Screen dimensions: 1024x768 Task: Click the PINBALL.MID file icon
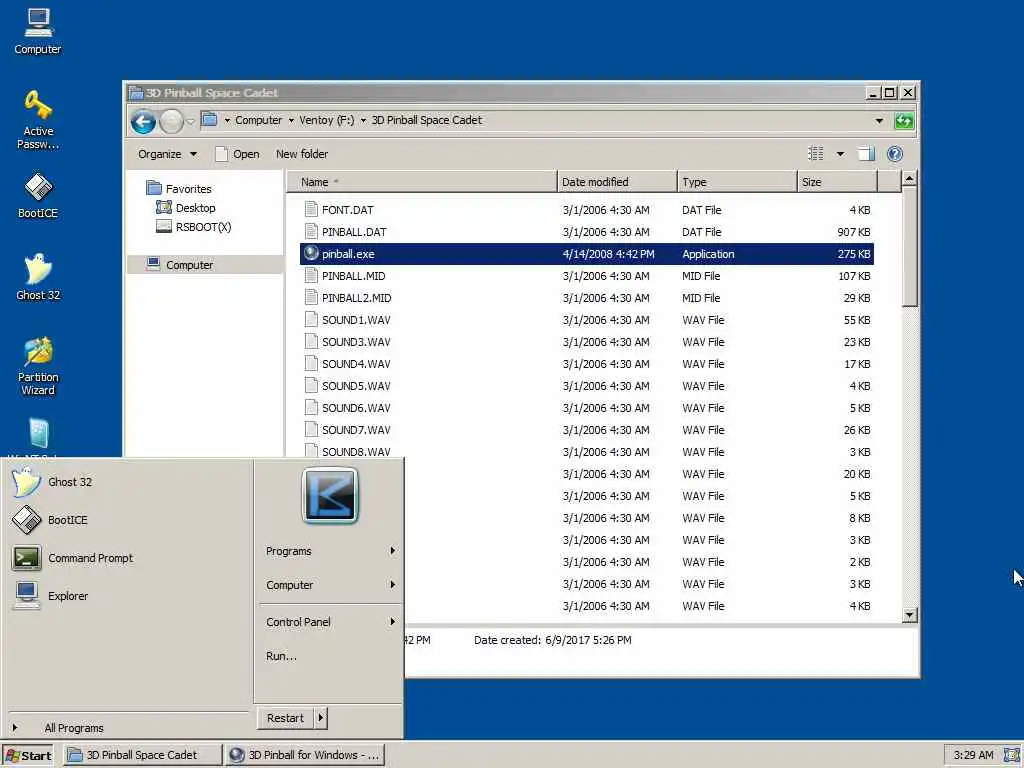(312, 276)
